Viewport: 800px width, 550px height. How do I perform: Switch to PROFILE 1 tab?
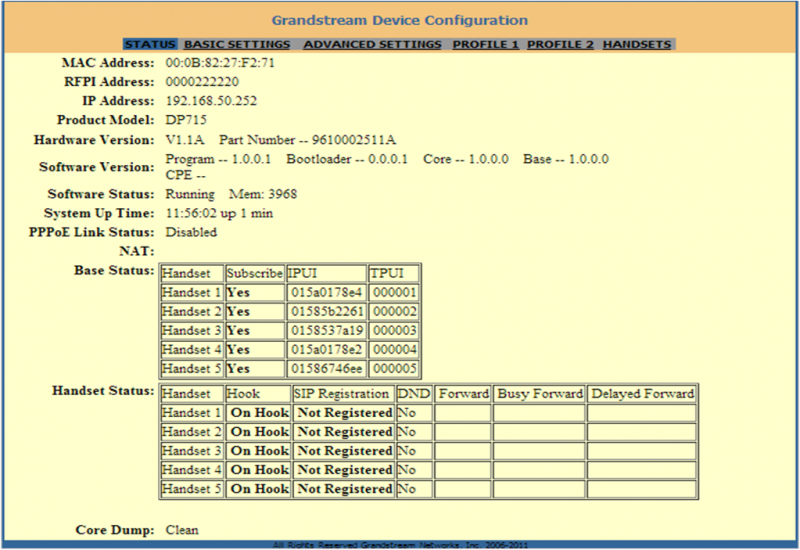pos(485,44)
